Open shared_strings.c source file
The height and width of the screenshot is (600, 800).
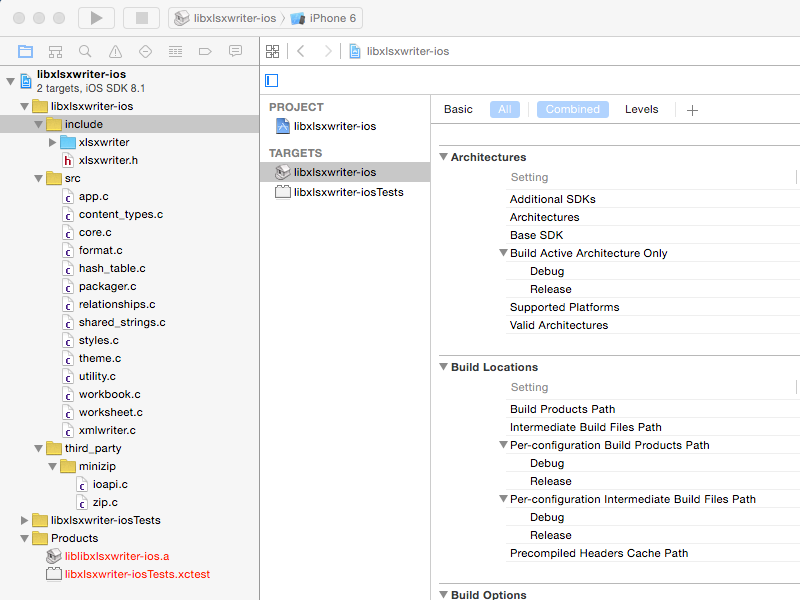click(x=122, y=322)
